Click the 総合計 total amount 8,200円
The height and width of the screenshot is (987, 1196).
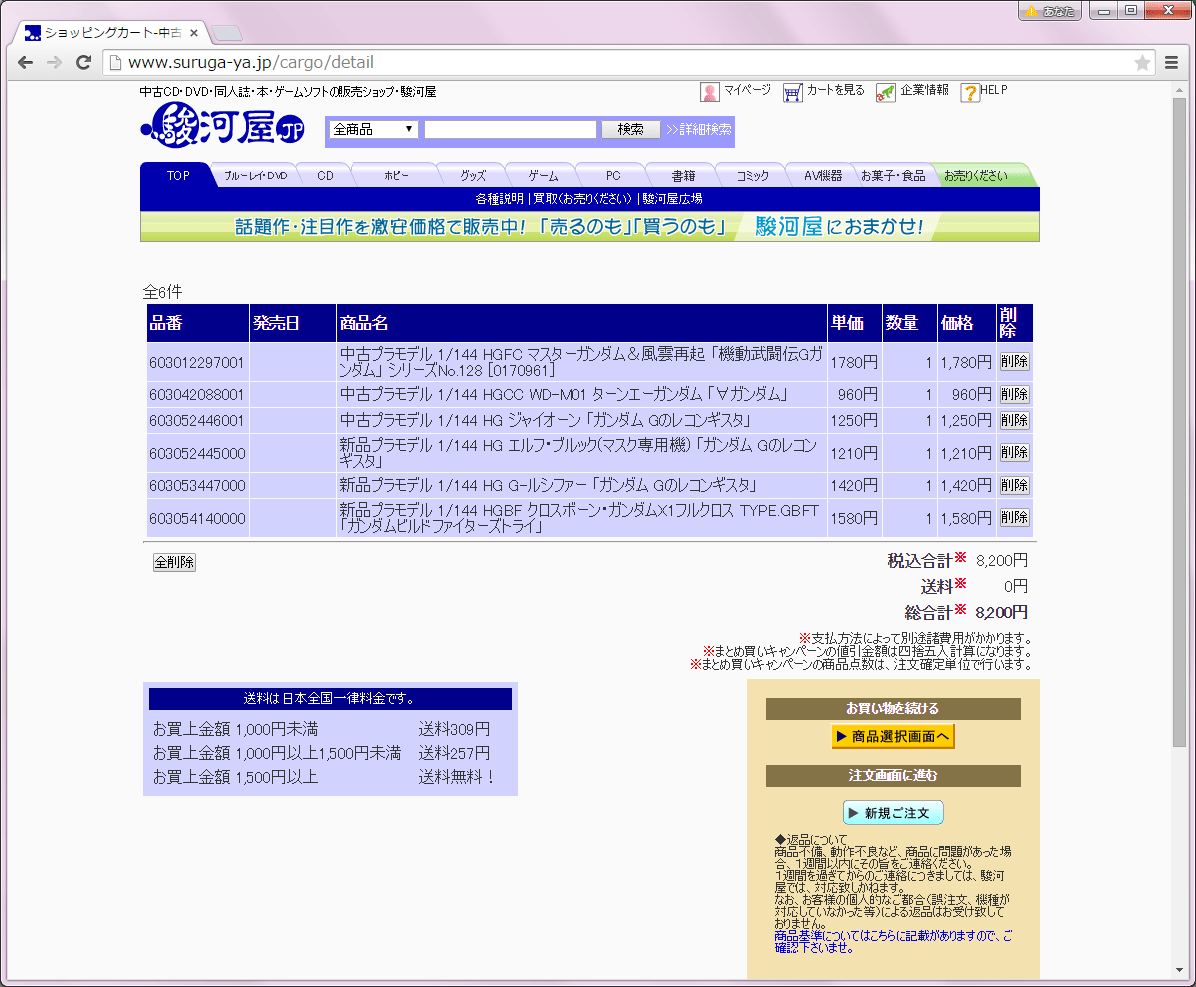click(x=1001, y=612)
